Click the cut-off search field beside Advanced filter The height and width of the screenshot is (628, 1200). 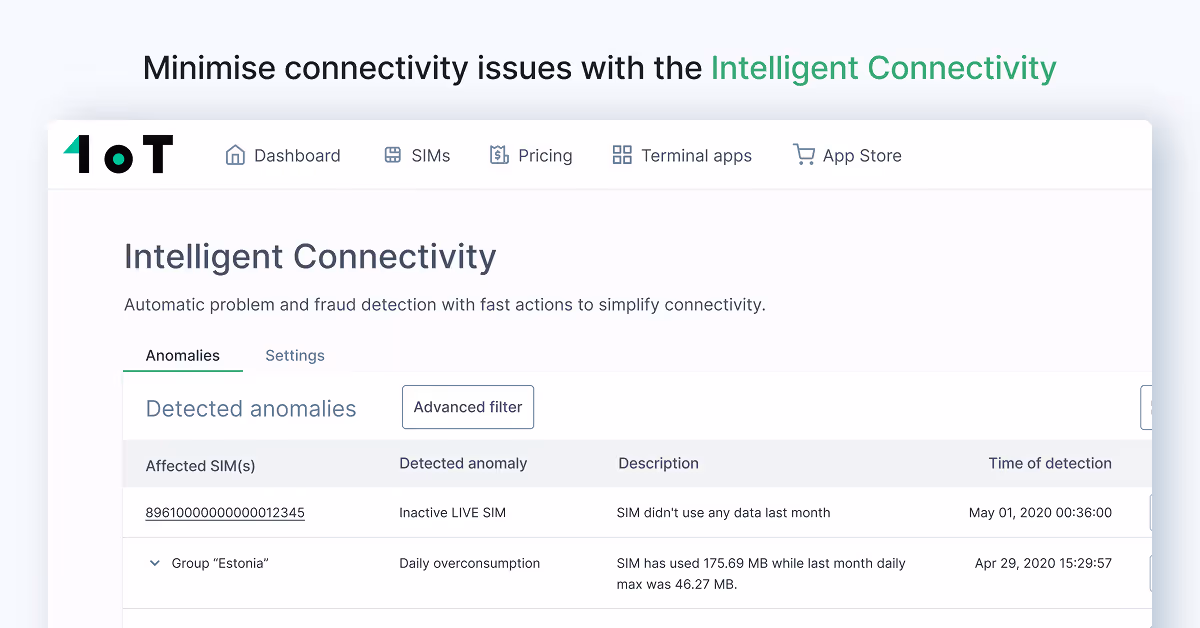(1146, 407)
